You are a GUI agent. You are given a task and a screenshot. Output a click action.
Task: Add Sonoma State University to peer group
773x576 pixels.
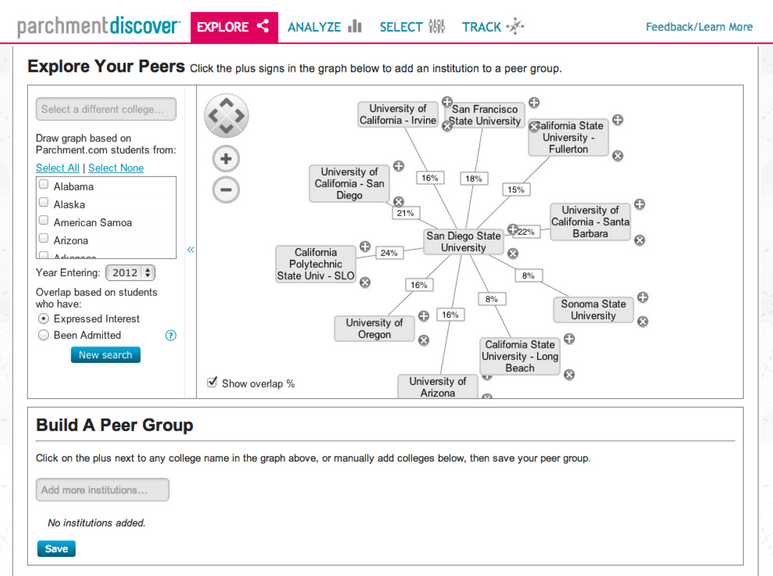[642, 297]
